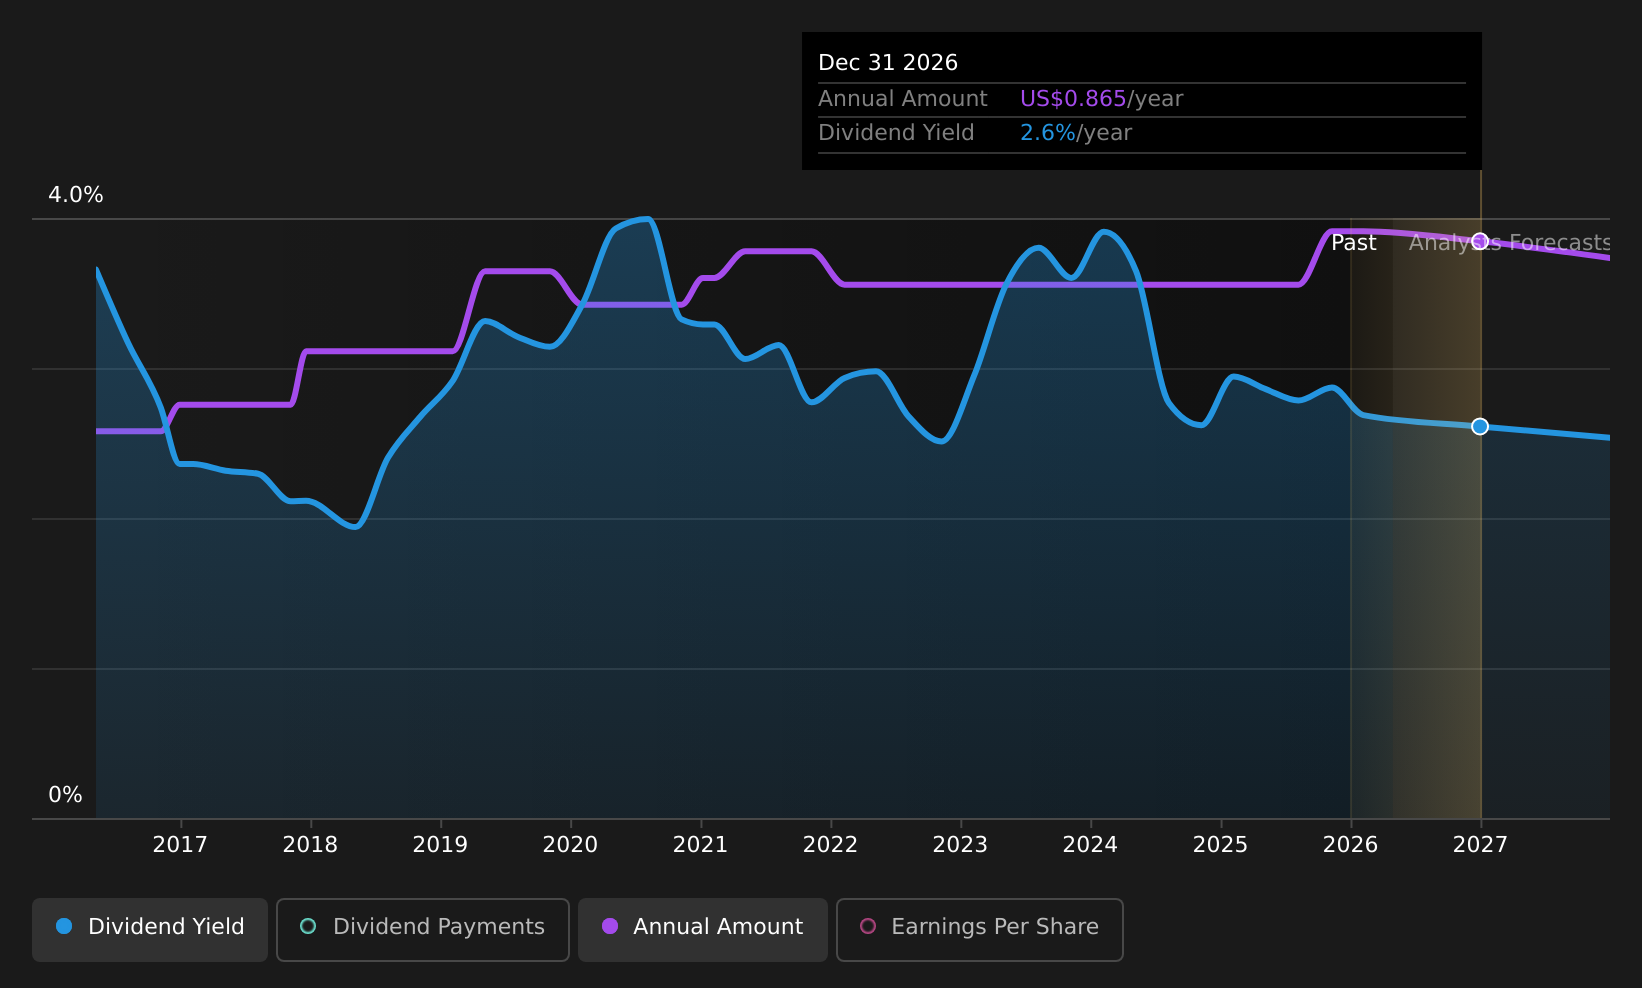The width and height of the screenshot is (1642, 988).
Task: Click the 4.0% y-axis label
Action: [x=76, y=195]
